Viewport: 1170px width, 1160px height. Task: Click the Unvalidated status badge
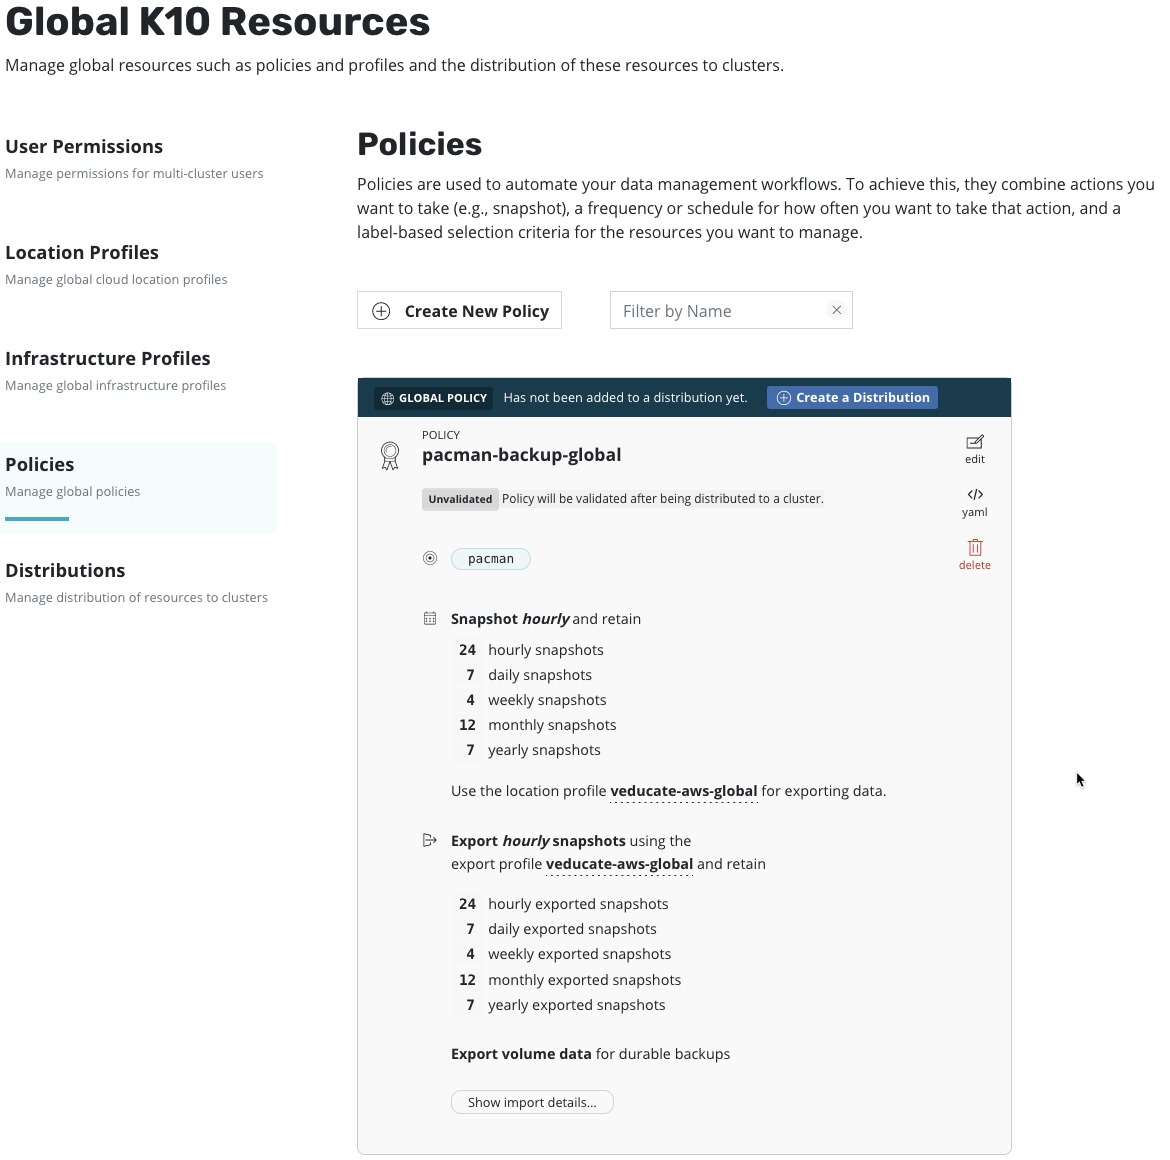click(460, 499)
